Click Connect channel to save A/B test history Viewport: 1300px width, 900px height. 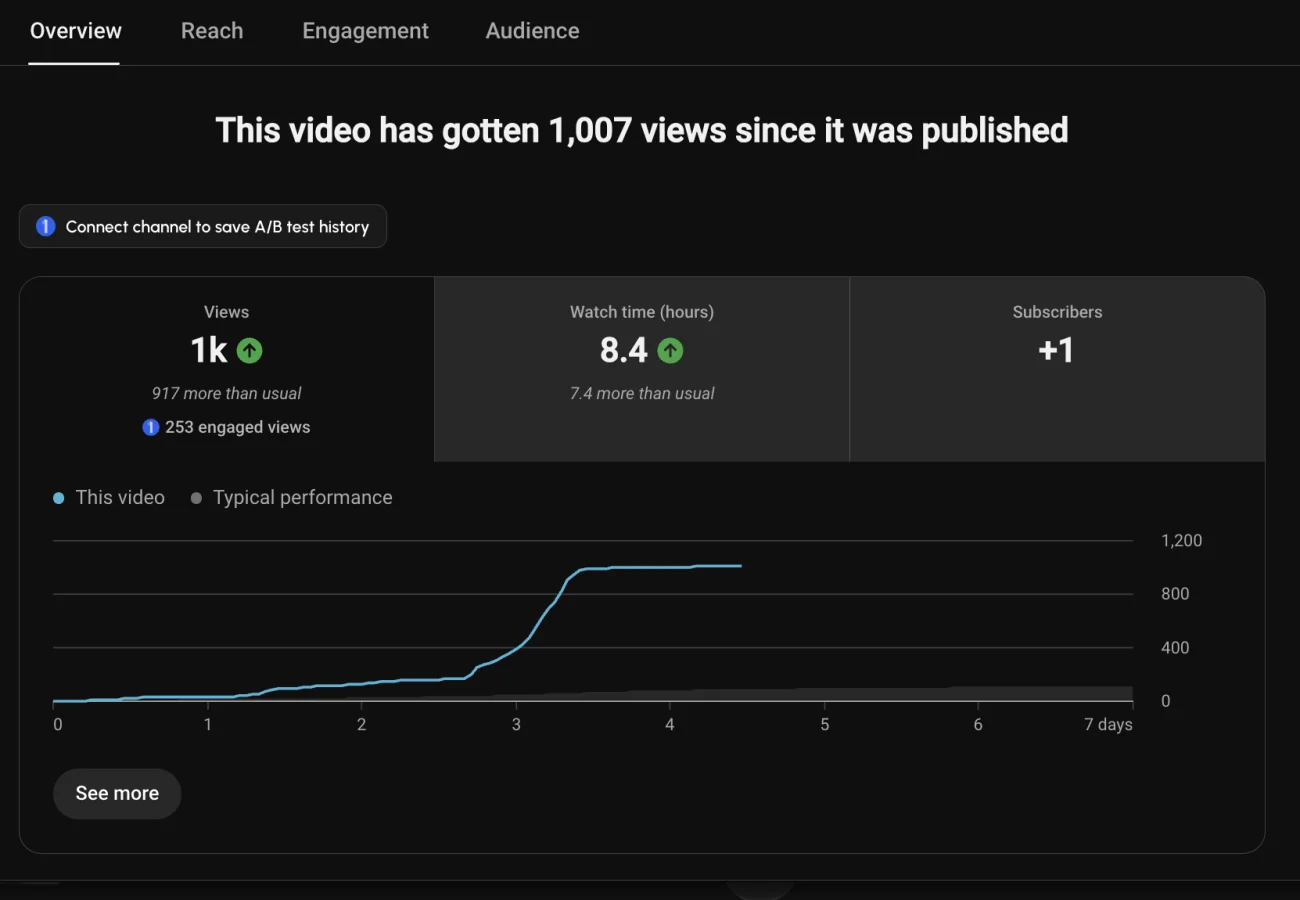203,227
